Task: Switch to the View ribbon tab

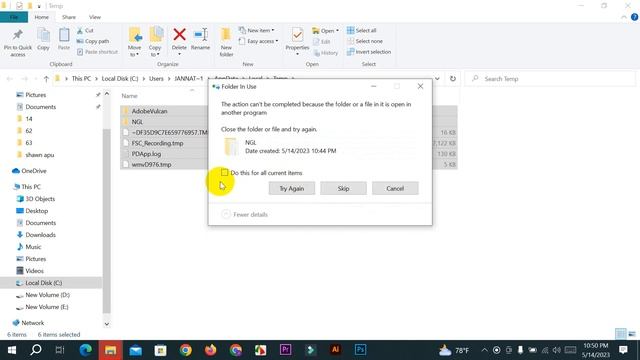Action: pyautogui.click(x=95, y=17)
